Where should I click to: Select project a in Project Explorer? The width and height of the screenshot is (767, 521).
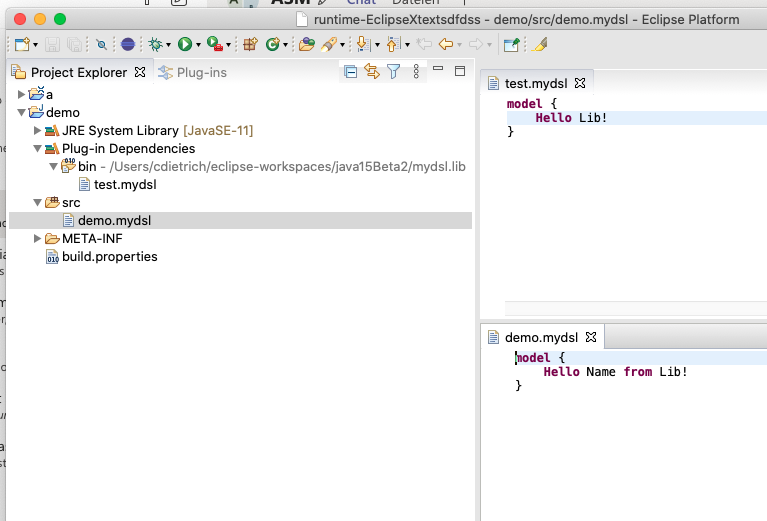[49, 94]
